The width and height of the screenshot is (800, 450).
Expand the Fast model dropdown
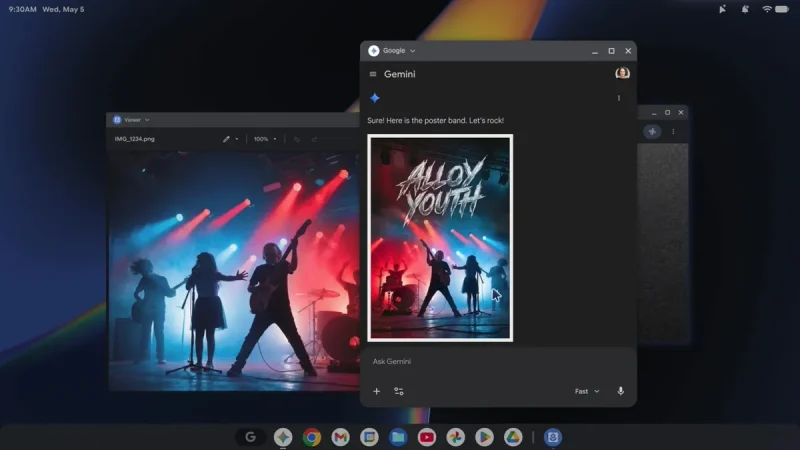pos(587,391)
